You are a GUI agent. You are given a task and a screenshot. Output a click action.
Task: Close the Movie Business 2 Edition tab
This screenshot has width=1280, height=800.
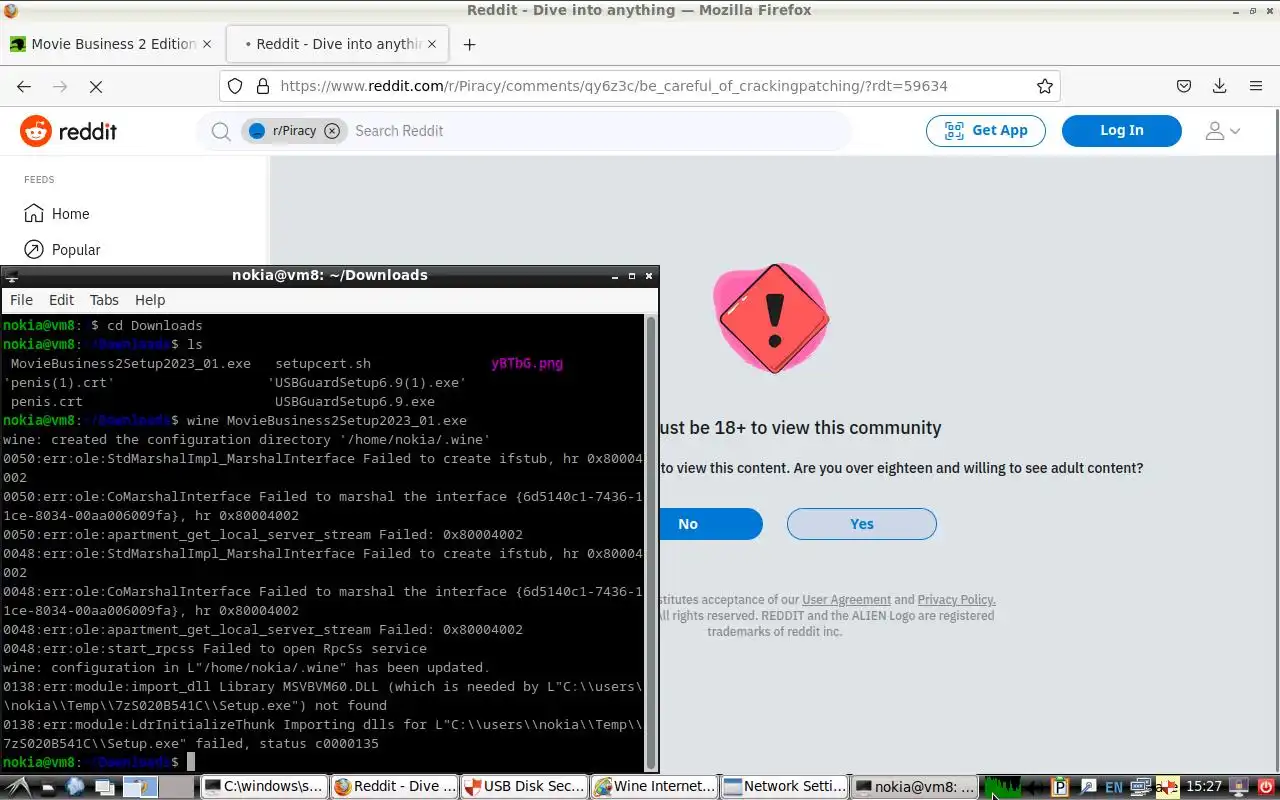[207, 44]
